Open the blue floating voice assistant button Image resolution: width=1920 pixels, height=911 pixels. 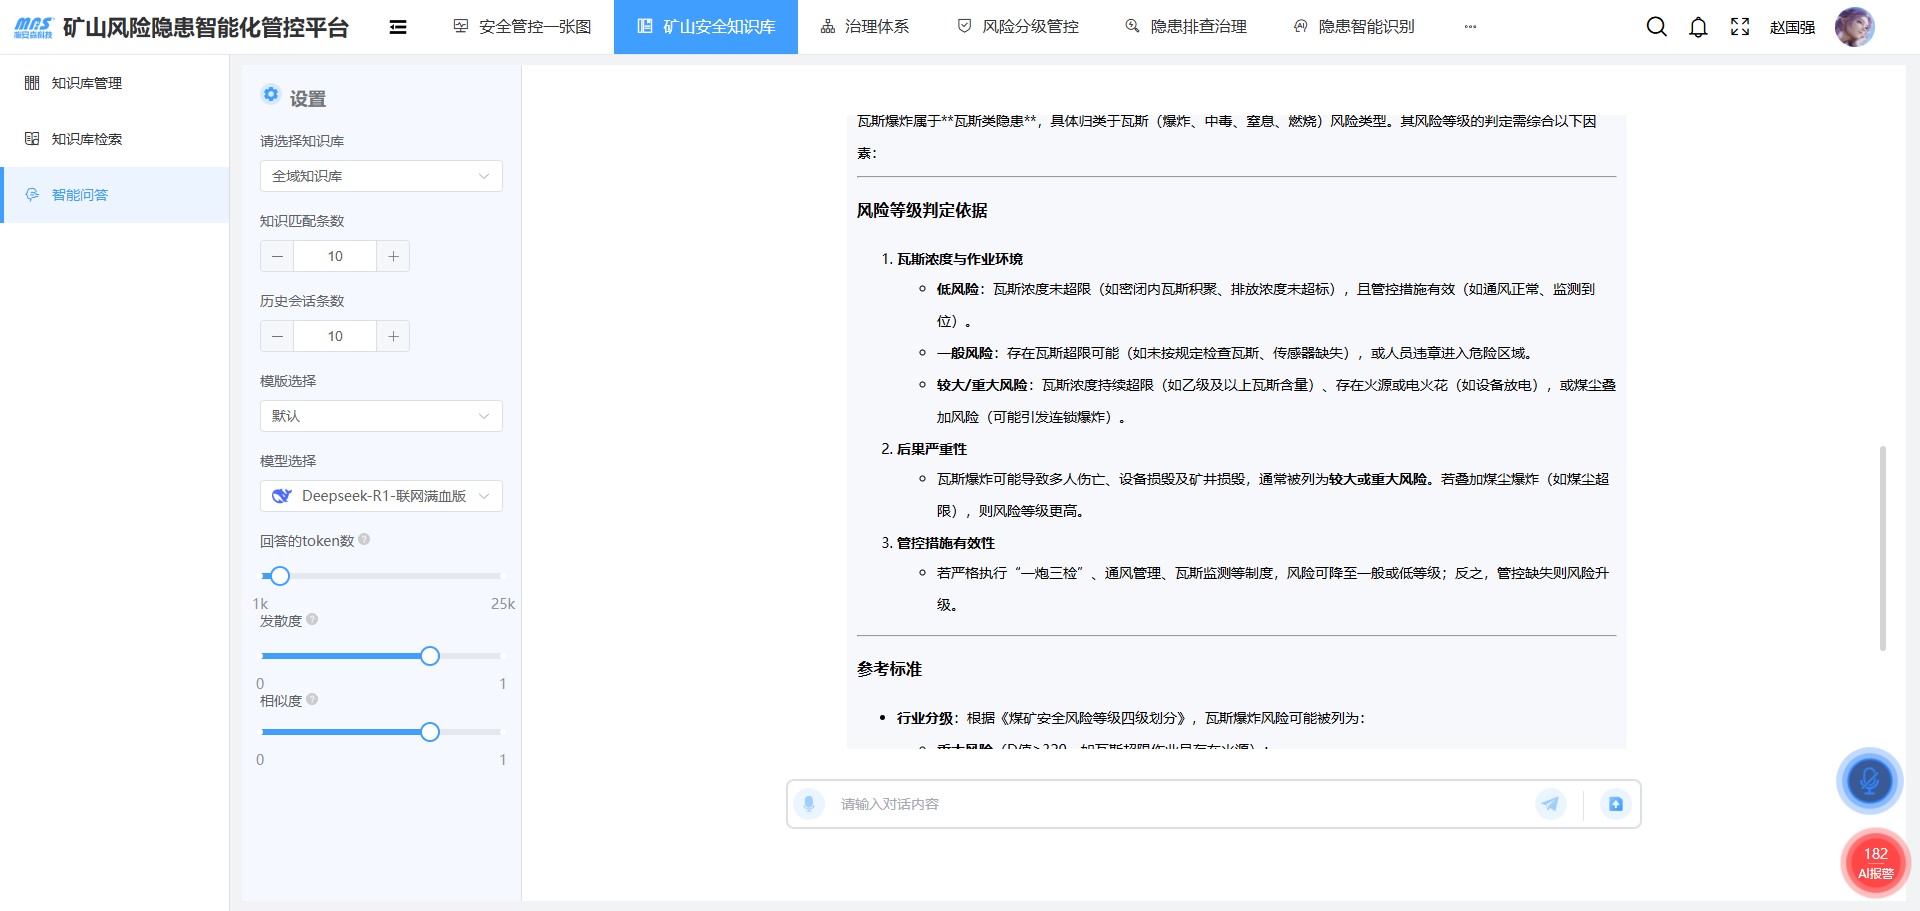tap(1868, 781)
